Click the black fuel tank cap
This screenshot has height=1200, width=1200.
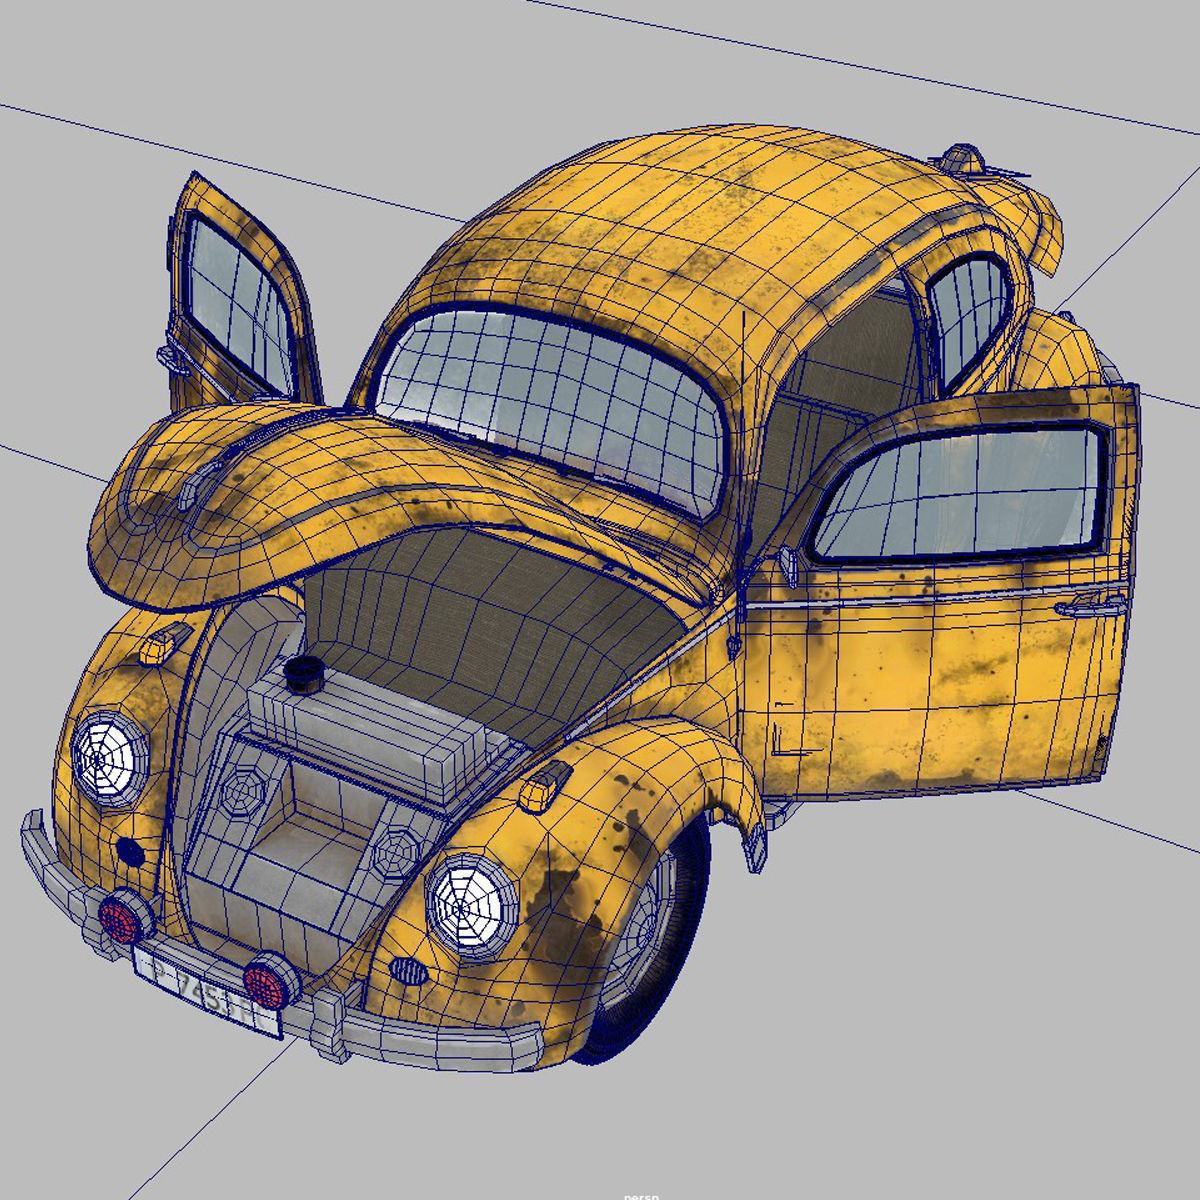[x=302, y=673]
